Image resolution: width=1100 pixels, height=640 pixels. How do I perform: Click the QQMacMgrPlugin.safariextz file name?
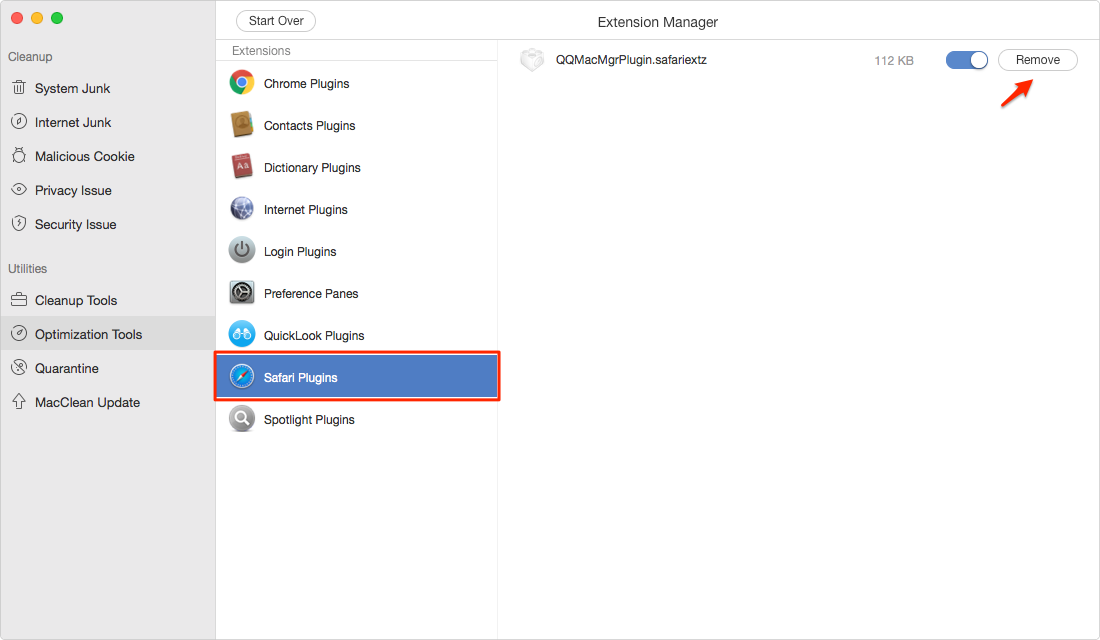click(x=631, y=60)
